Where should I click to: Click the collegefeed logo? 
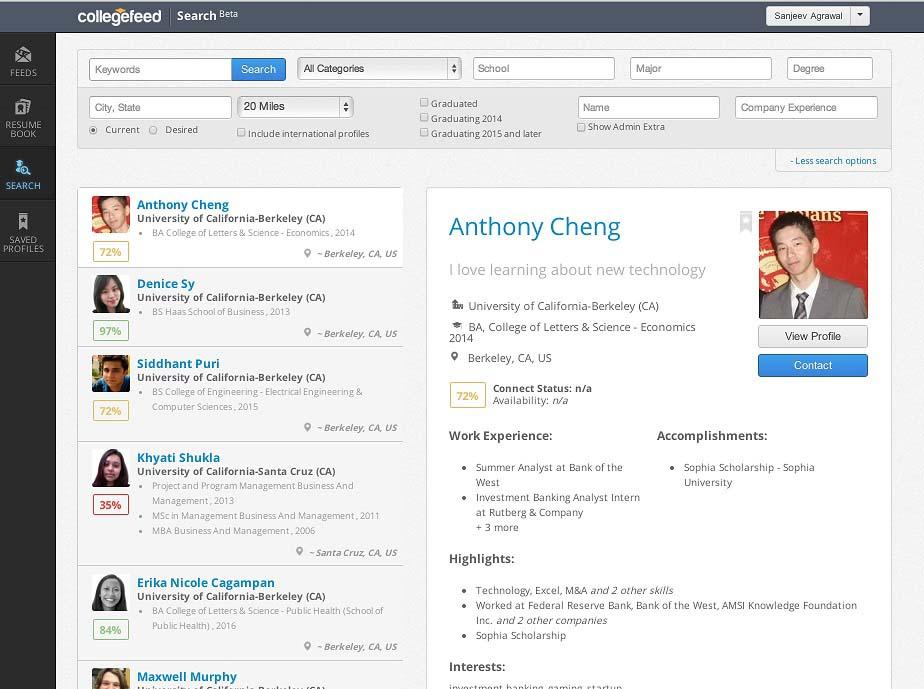119,17
